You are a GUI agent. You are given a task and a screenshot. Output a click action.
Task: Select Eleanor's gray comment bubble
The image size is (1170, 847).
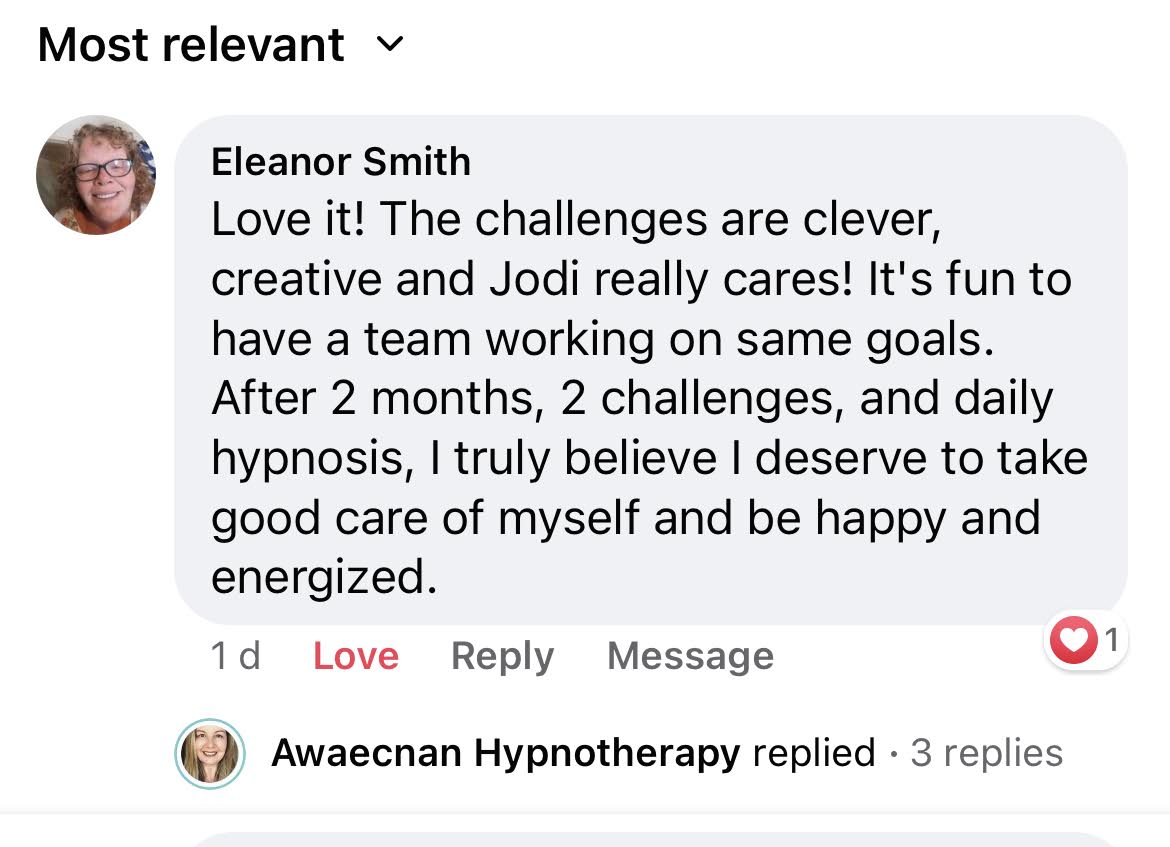click(x=651, y=369)
